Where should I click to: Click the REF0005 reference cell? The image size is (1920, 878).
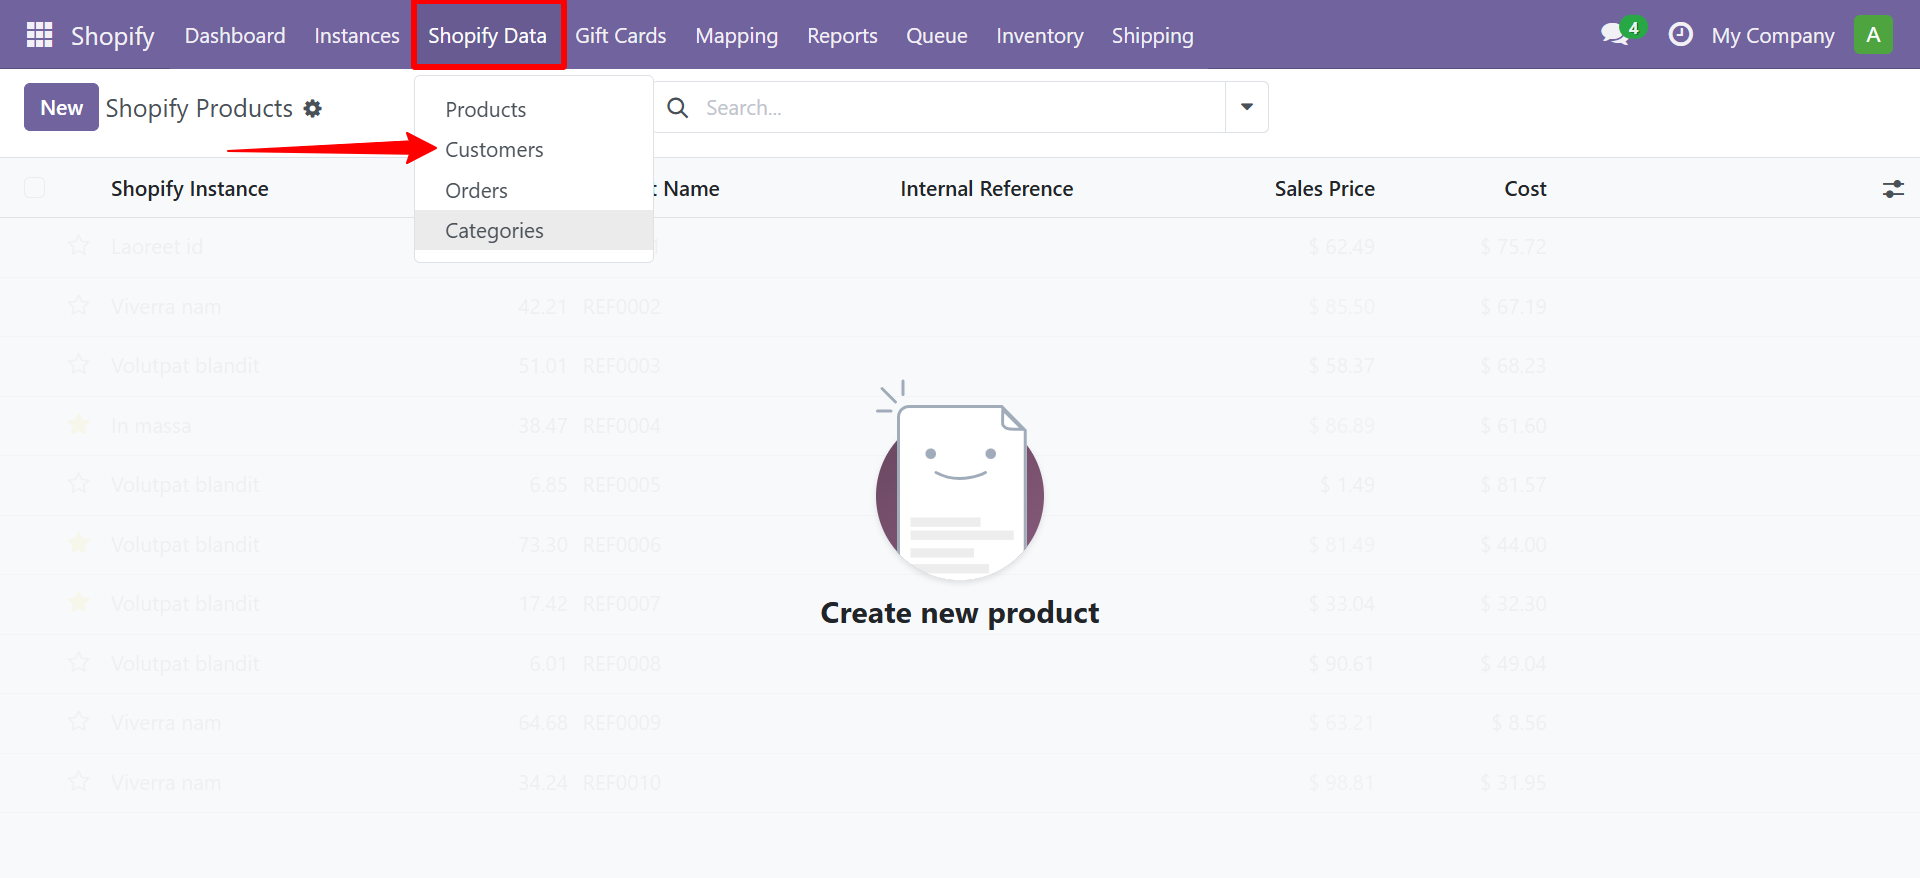[x=622, y=485]
